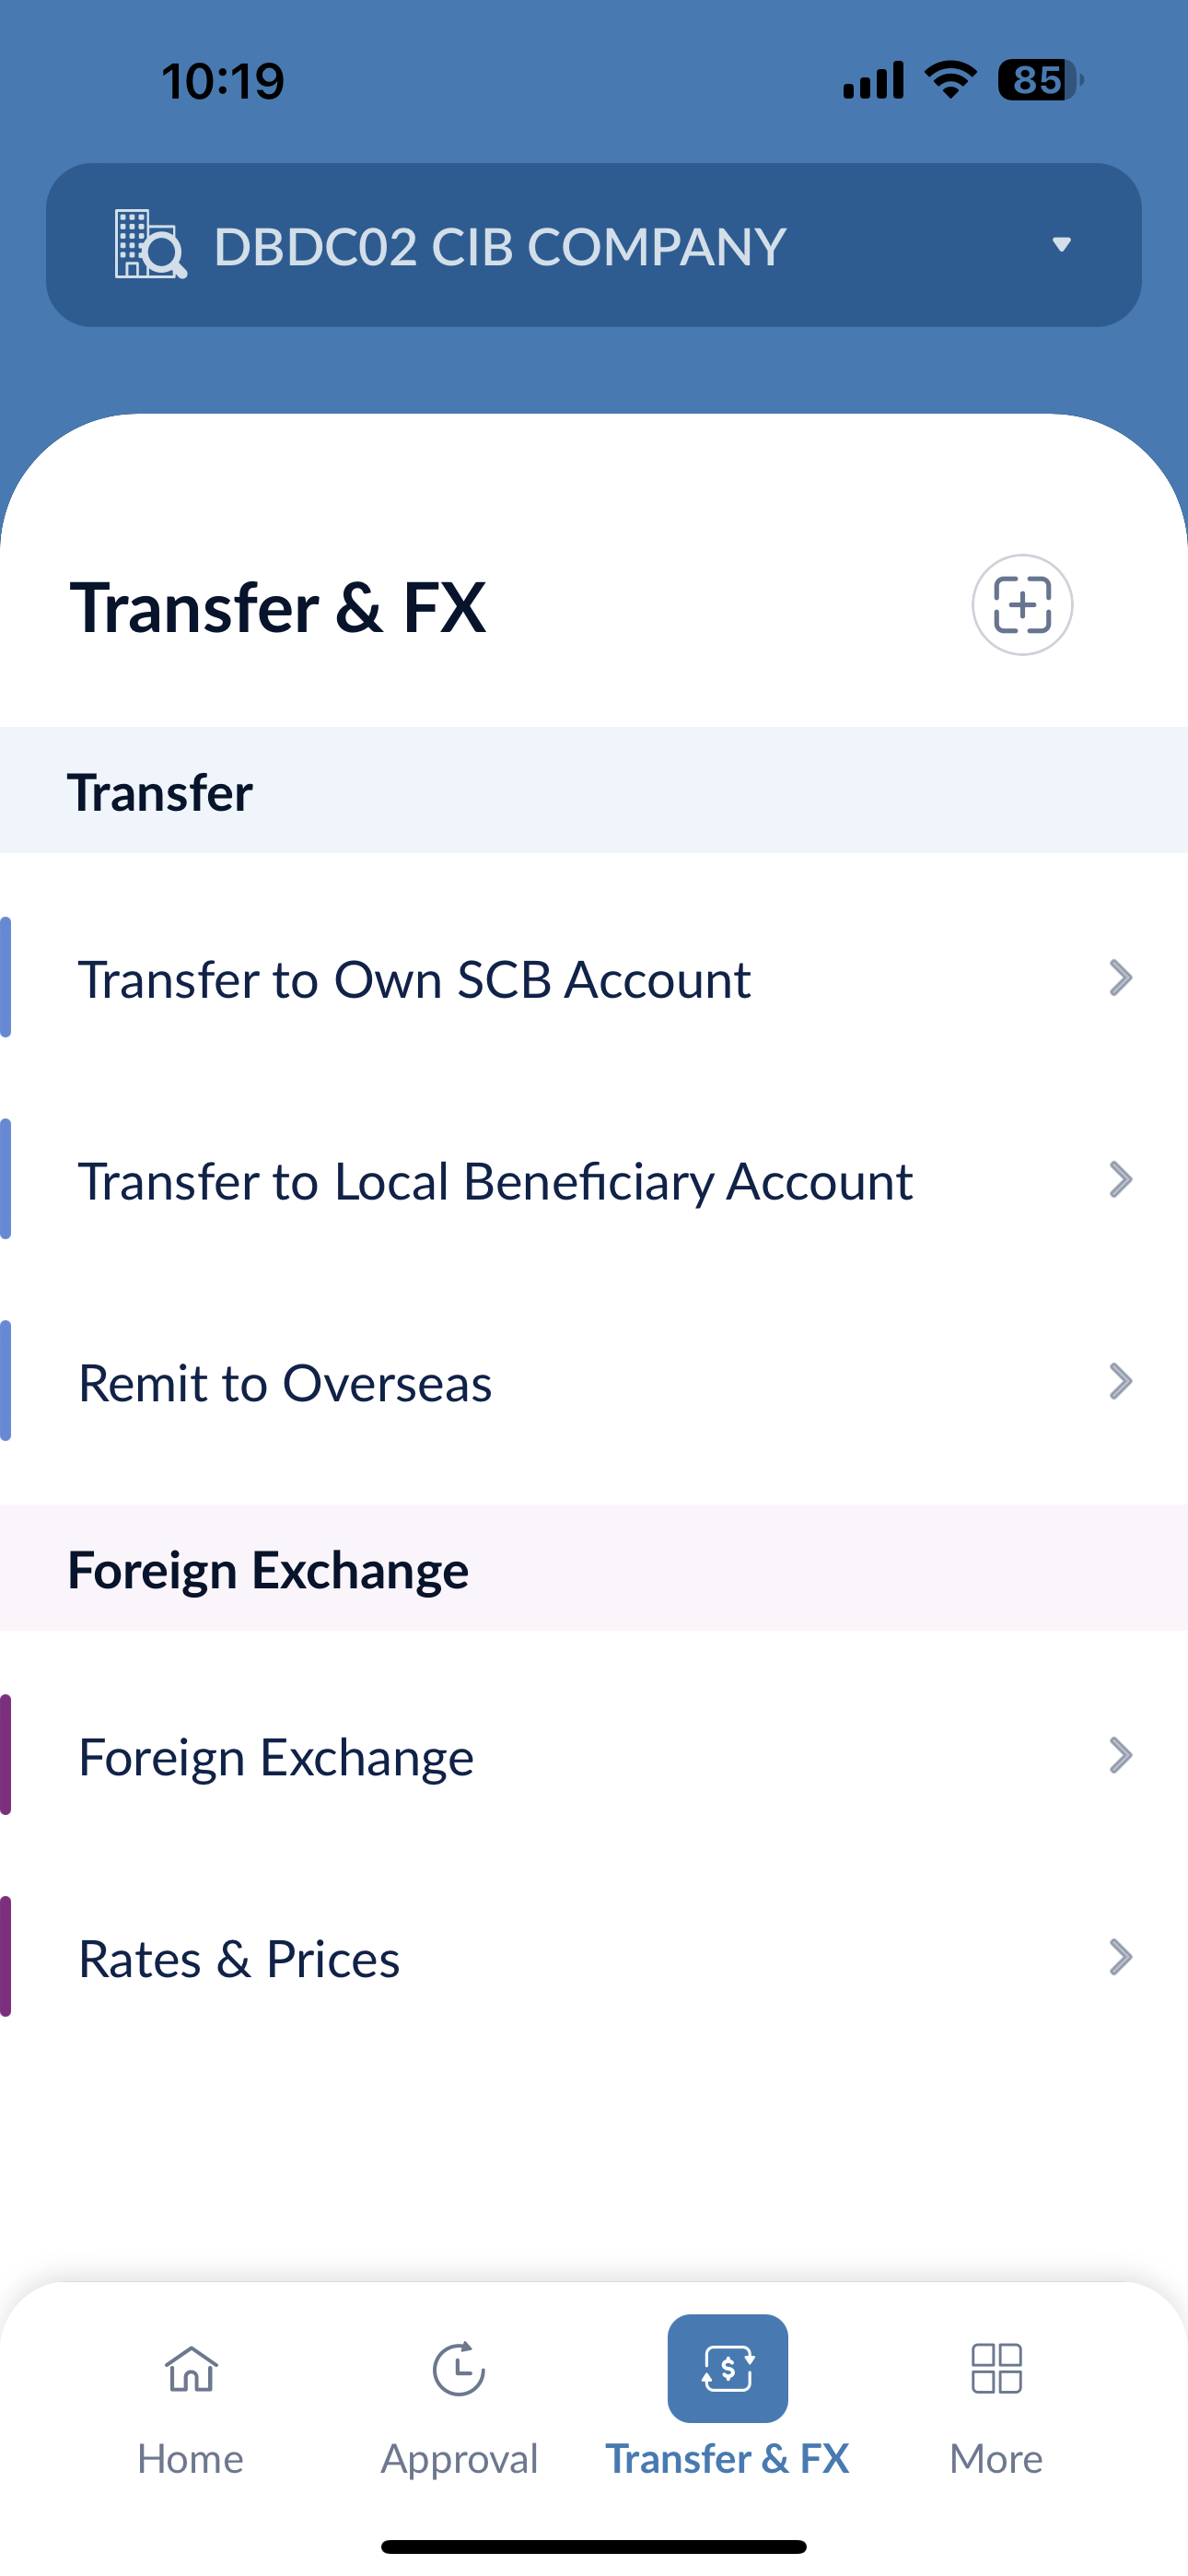Expand Rates & Prices chevron

1121,1957
